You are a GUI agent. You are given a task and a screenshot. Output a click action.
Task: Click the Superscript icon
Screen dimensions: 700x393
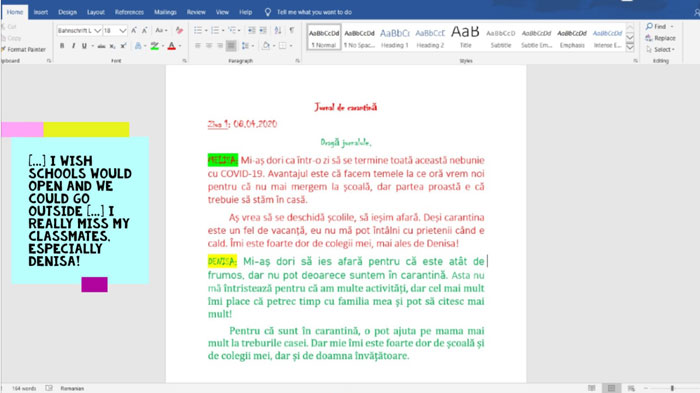click(123, 46)
